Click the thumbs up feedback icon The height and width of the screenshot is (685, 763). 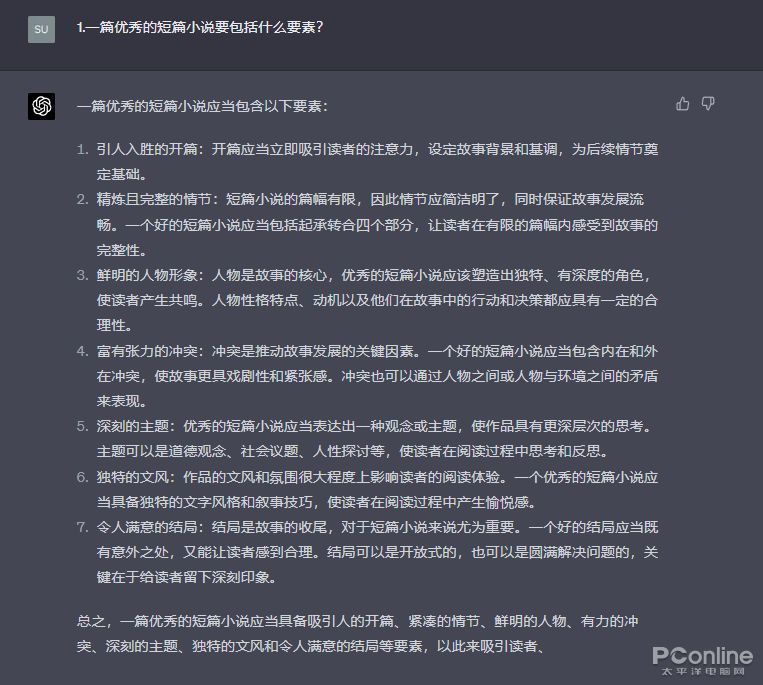pyautogui.click(x=682, y=104)
